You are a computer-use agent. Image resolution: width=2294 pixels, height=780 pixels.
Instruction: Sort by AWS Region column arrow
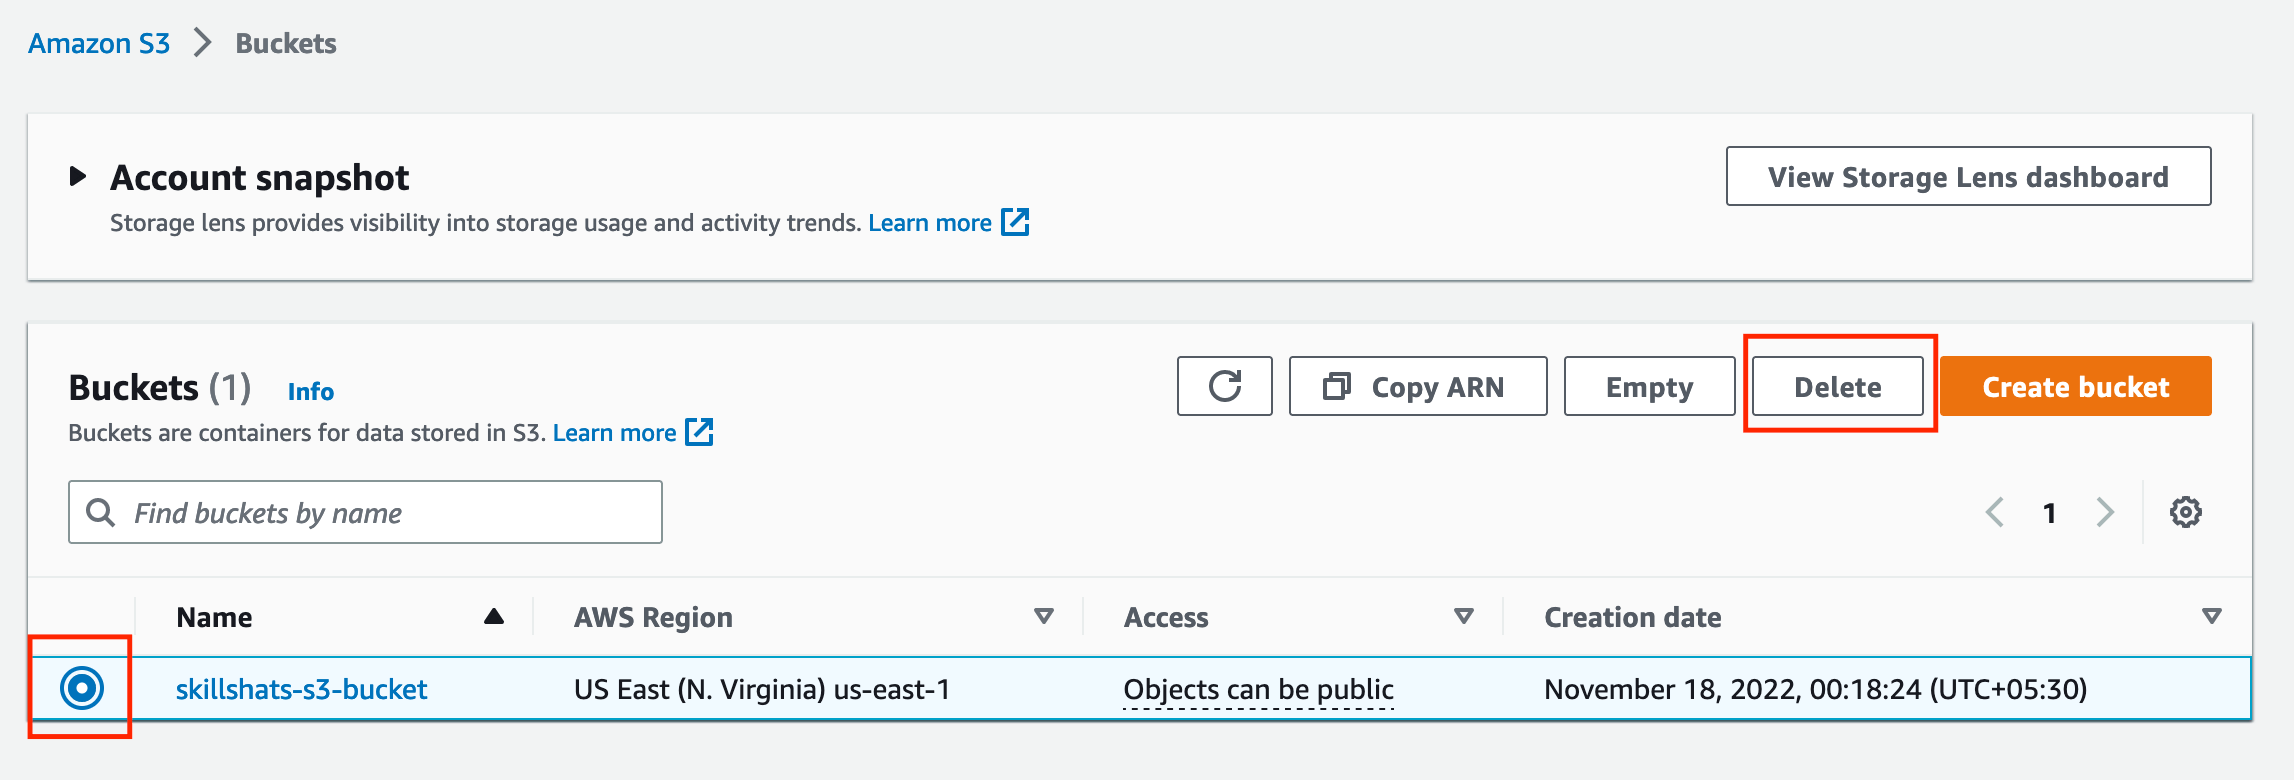pyautogui.click(x=1044, y=617)
